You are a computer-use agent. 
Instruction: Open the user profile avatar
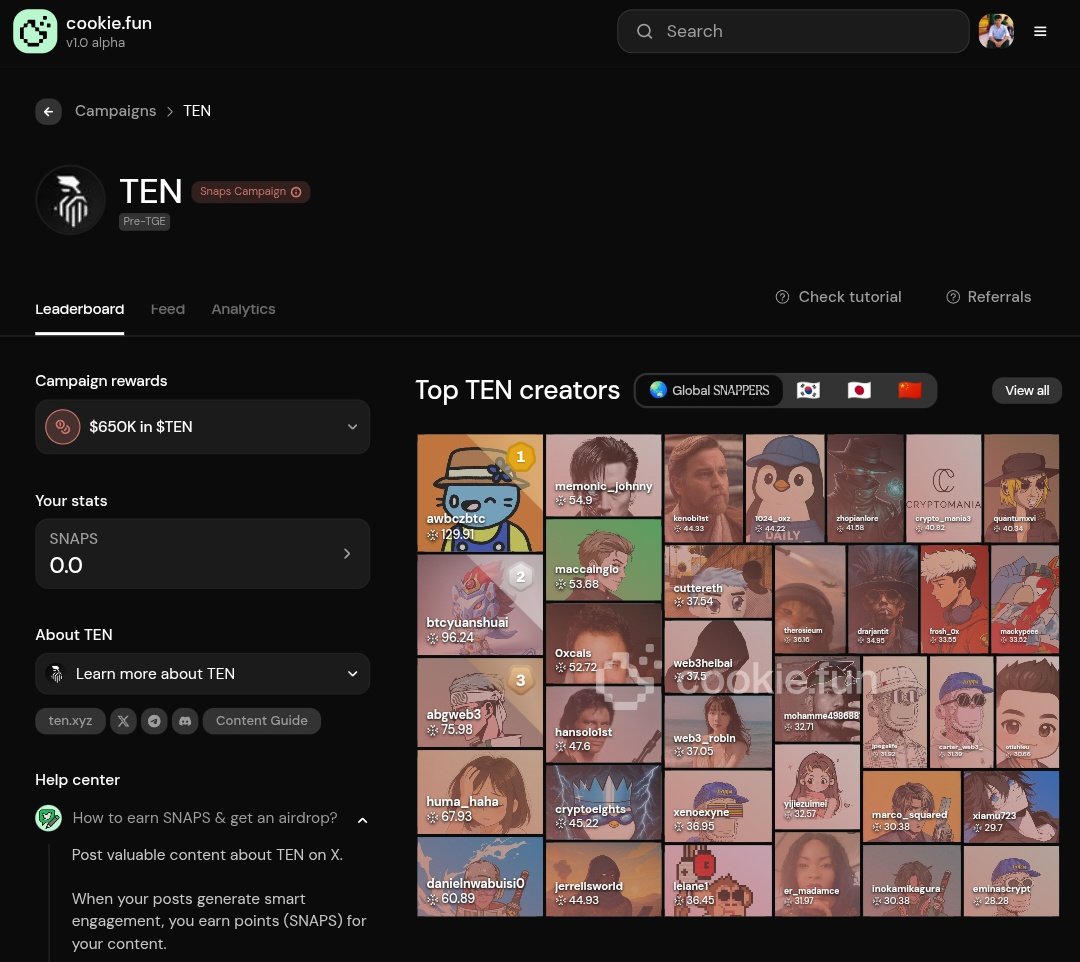[x=996, y=31]
